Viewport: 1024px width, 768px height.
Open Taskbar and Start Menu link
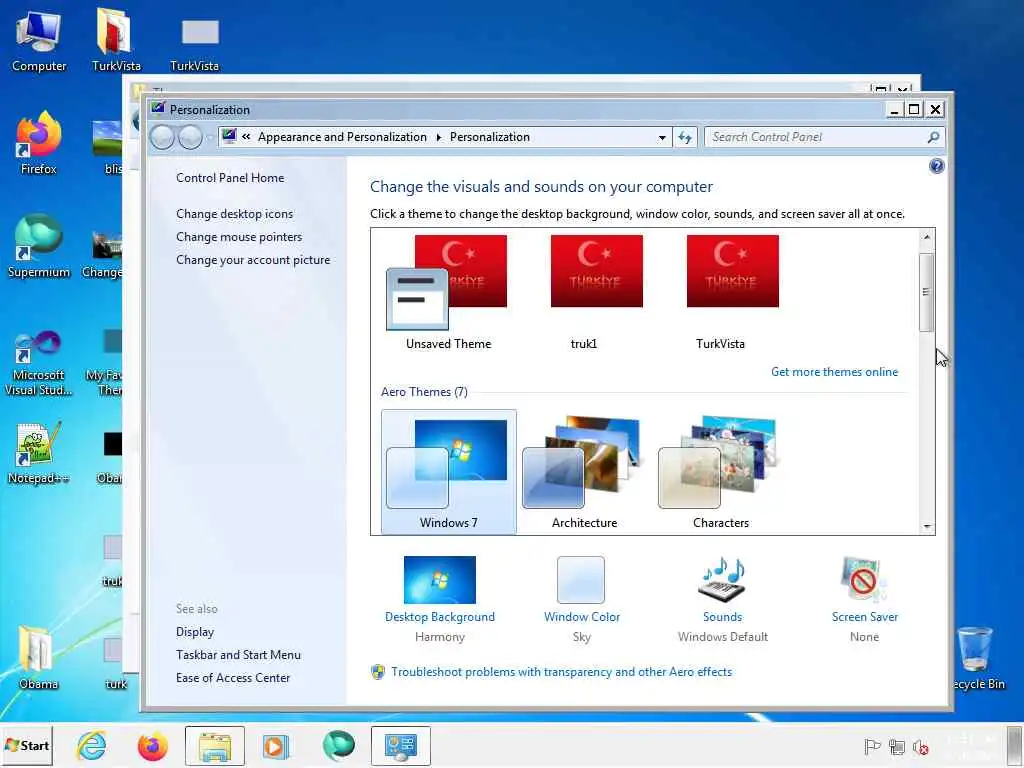[x=238, y=654]
